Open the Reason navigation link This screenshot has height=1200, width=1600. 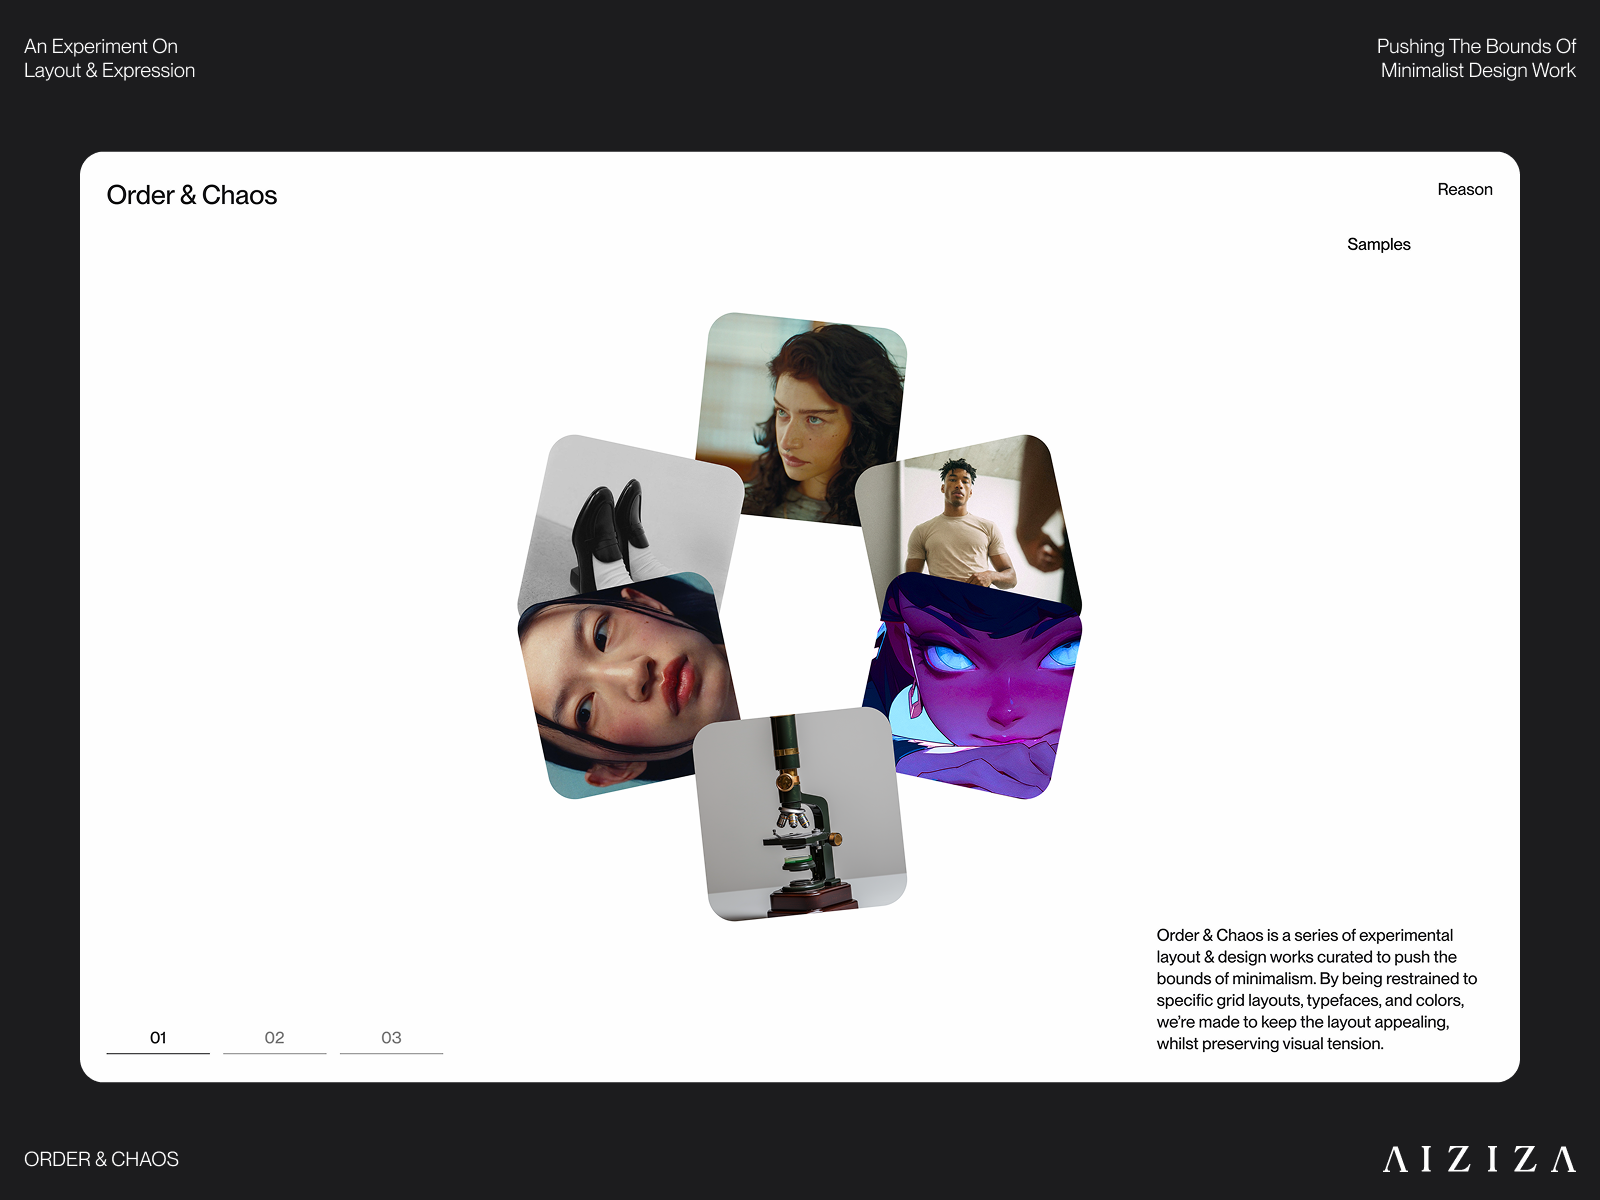(1464, 189)
